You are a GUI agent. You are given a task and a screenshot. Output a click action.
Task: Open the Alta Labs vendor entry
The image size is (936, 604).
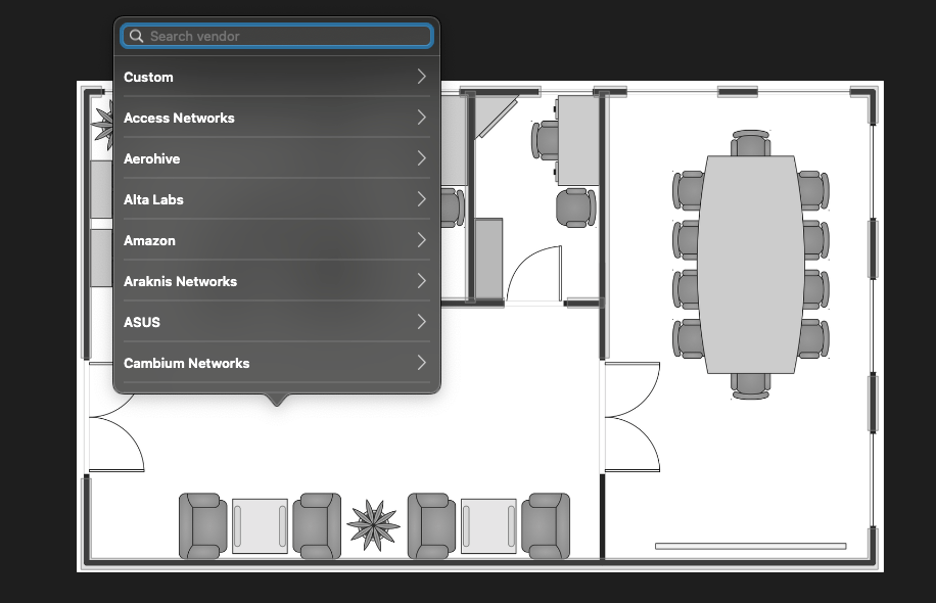point(276,199)
